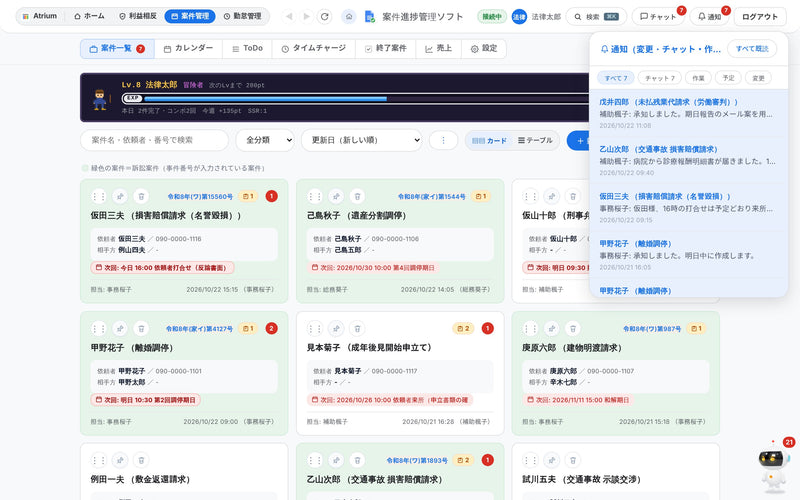Click drag handle icon on 甲野花子 card

click(x=98, y=329)
